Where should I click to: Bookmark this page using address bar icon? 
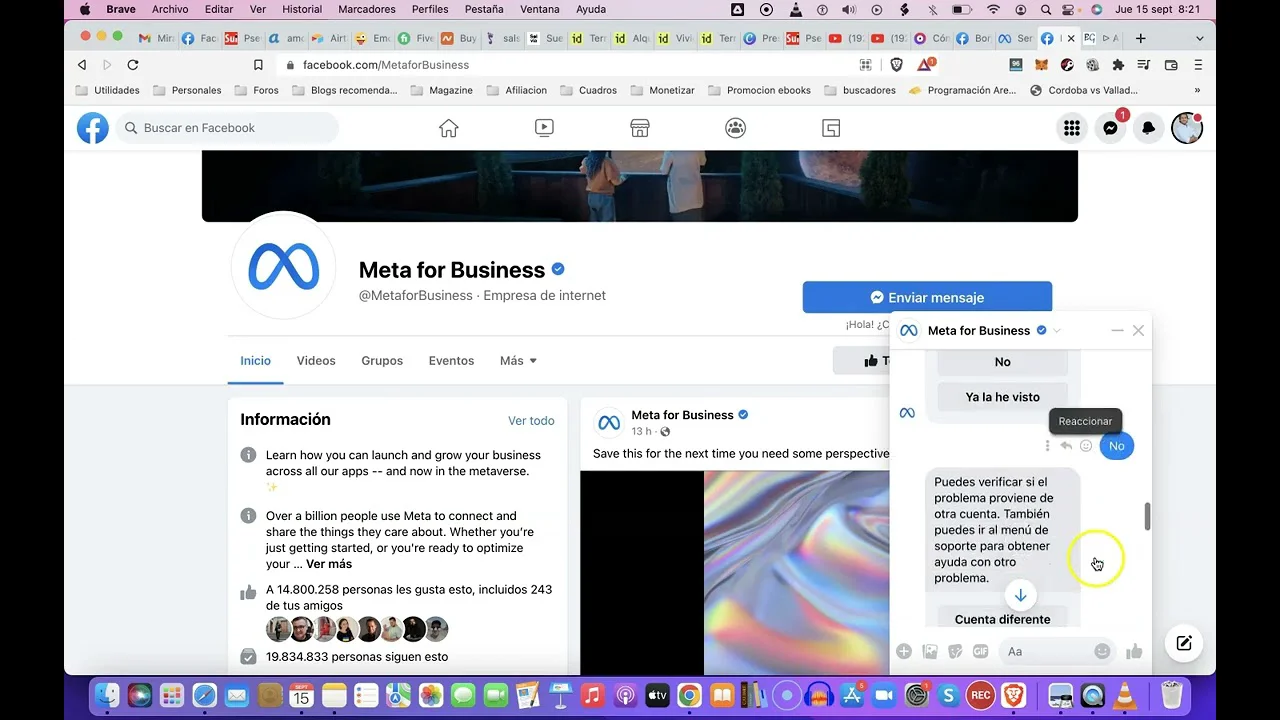pyautogui.click(x=258, y=65)
